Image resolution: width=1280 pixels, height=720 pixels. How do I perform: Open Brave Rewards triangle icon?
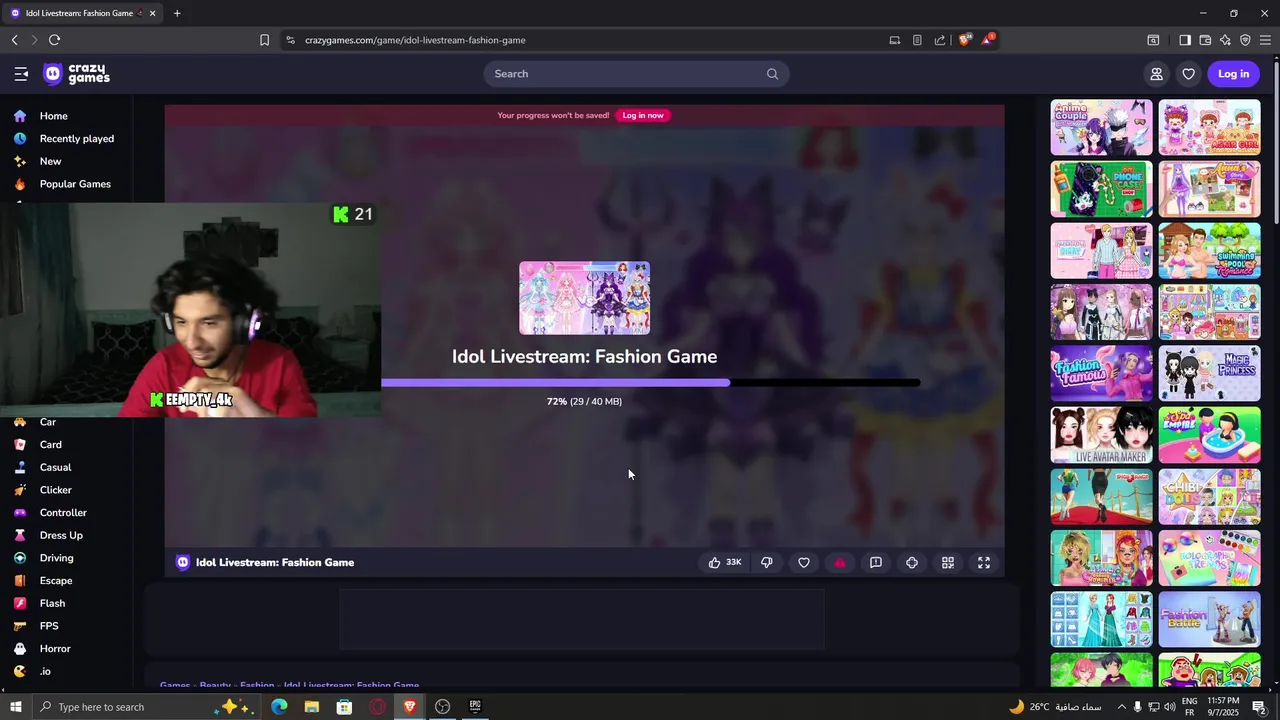pos(988,40)
